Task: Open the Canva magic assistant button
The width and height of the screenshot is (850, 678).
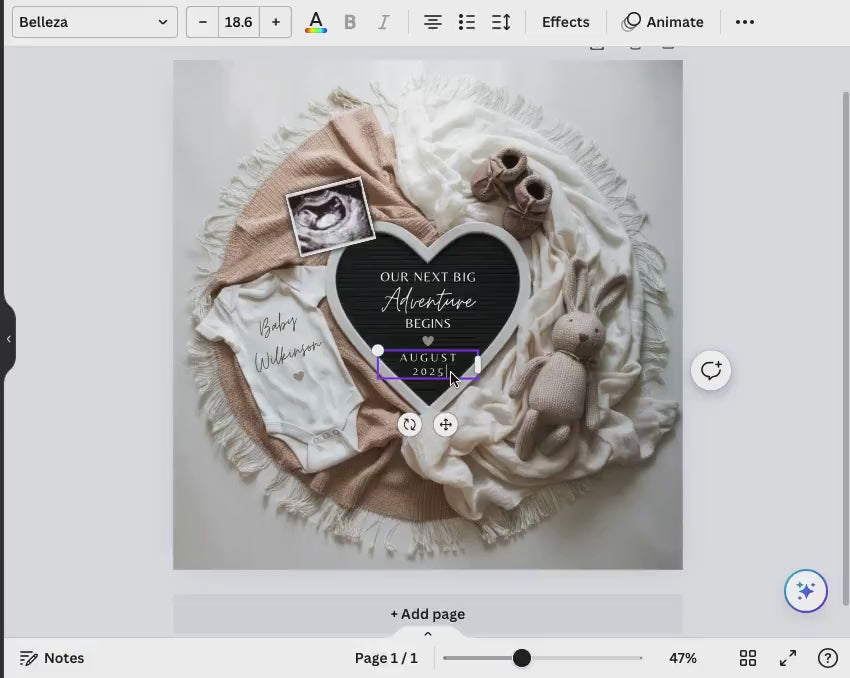Action: tap(805, 591)
